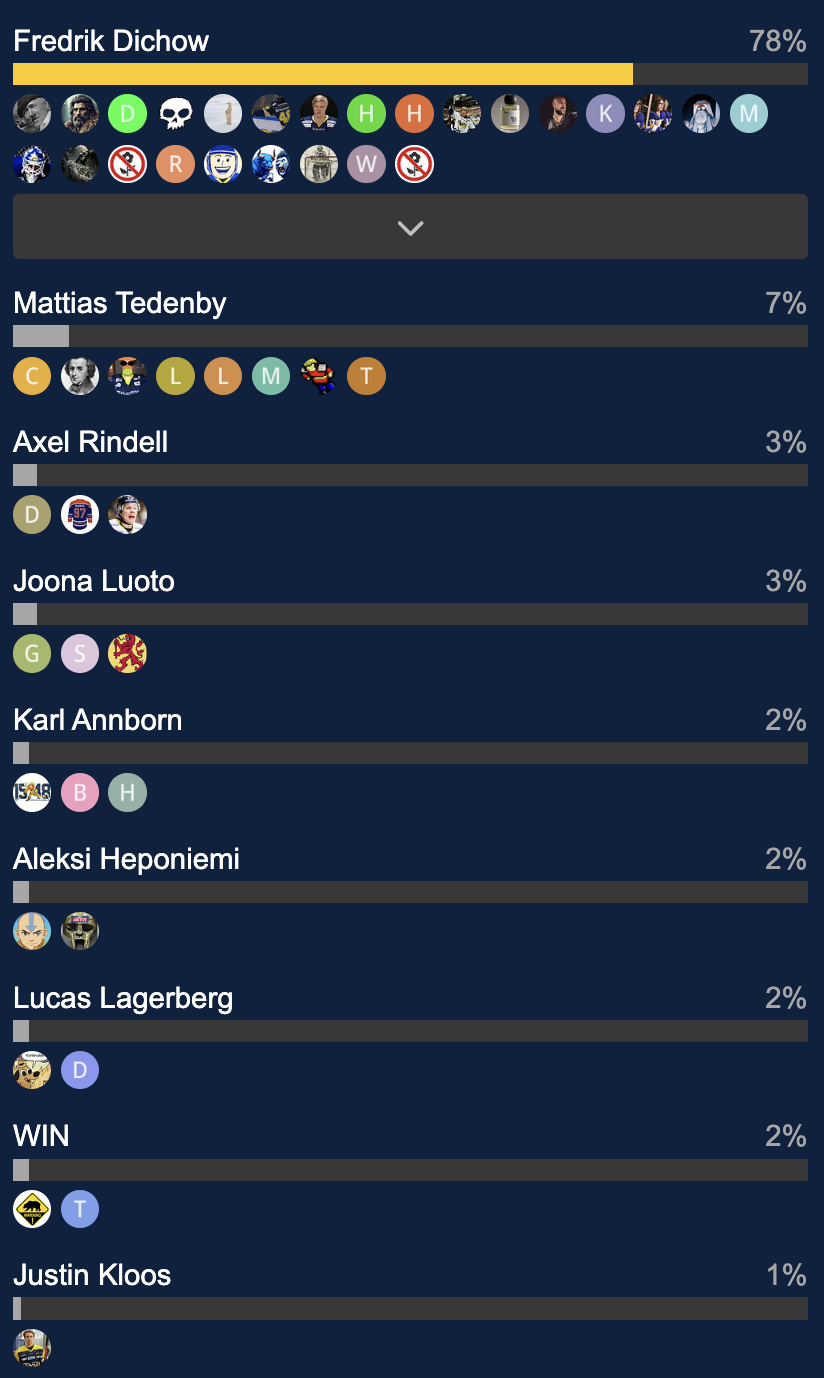The height and width of the screenshot is (1378, 824).
Task: Click the blue T avatar under WIN
Action: 80,1209
